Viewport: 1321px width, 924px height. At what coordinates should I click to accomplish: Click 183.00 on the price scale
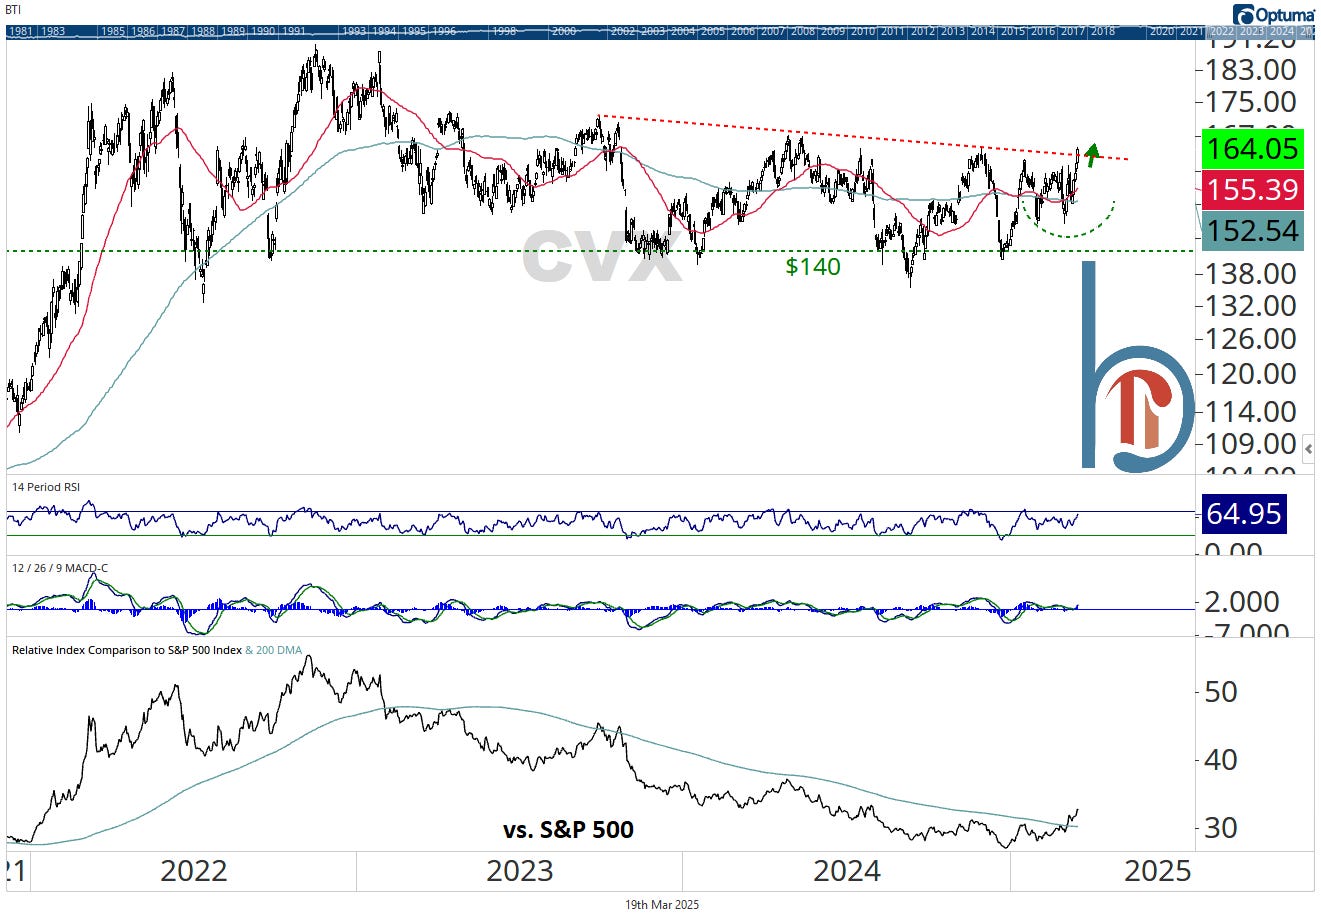click(x=1252, y=70)
